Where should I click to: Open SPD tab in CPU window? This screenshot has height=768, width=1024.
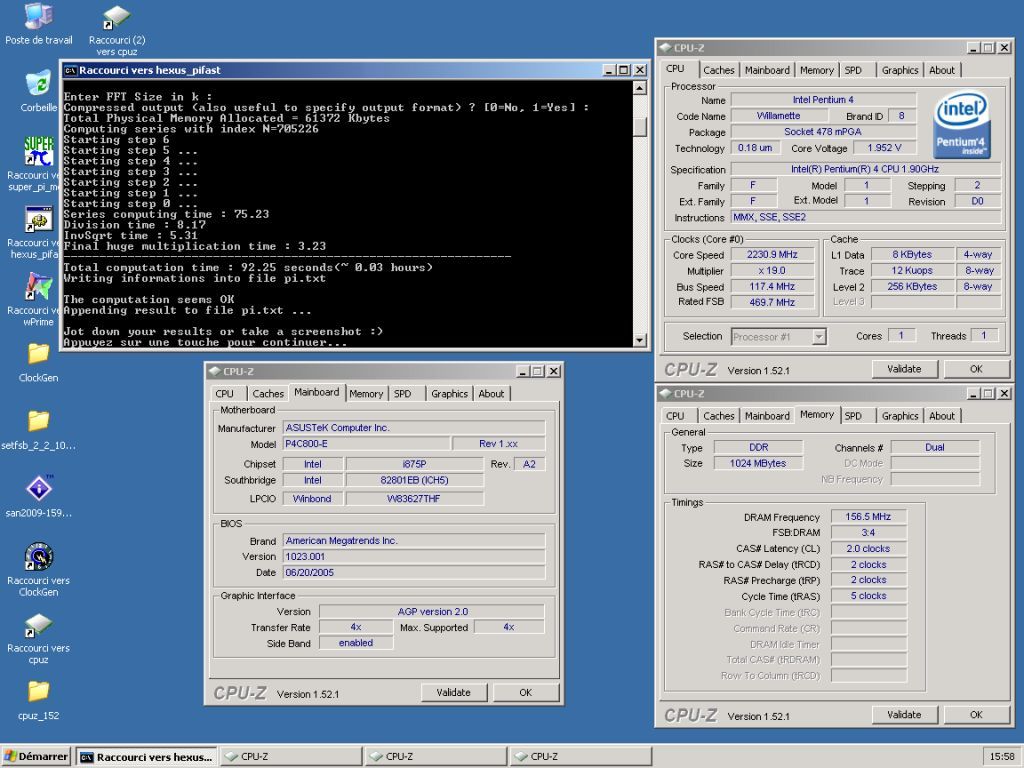coord(853,70)
